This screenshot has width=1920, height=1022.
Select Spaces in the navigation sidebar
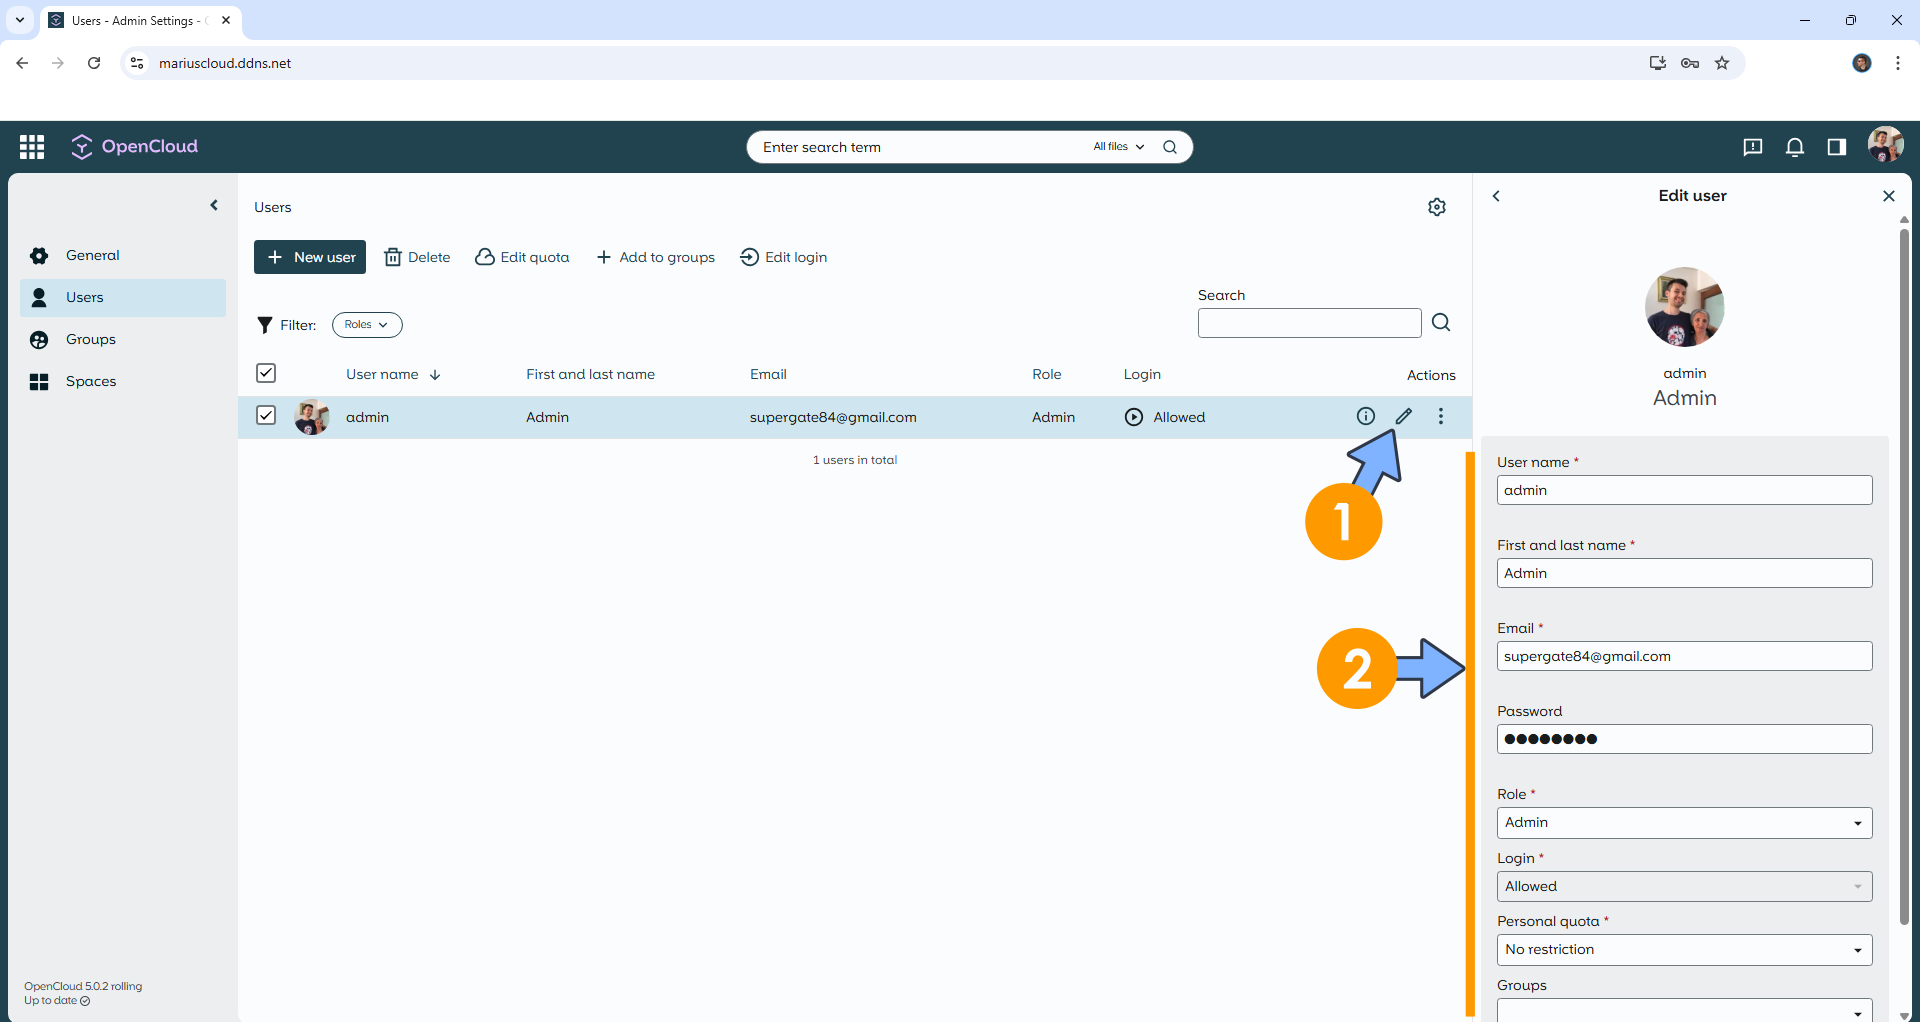(x=90, y=381)
